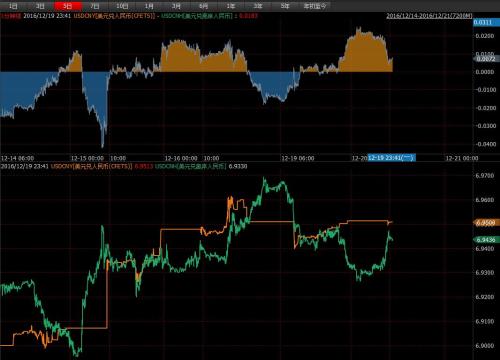The width and height of the screenshot is (500, 360).
Task: Select the 10日 range tab
Action: (x=122, y=6)
